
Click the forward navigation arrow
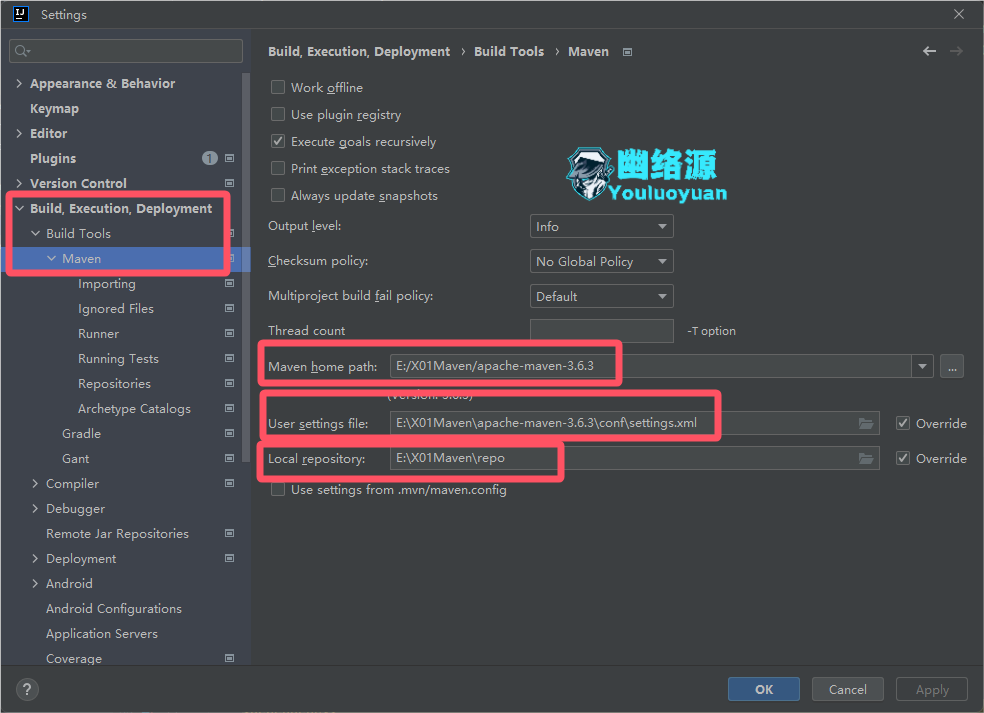click(956, 51)
